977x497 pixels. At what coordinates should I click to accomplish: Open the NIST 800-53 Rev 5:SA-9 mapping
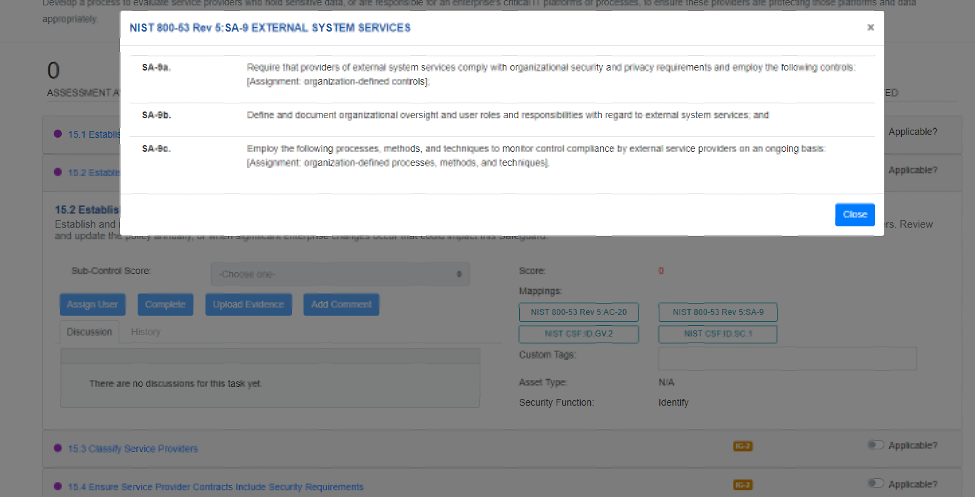(x=718, y=313)
